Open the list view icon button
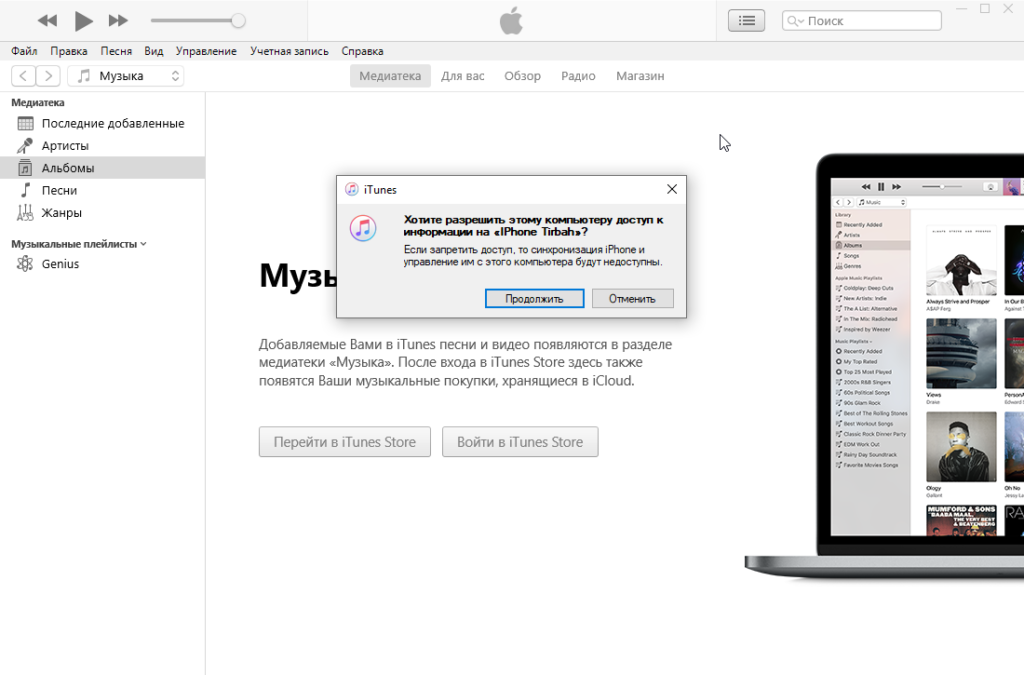 point(746,20)
